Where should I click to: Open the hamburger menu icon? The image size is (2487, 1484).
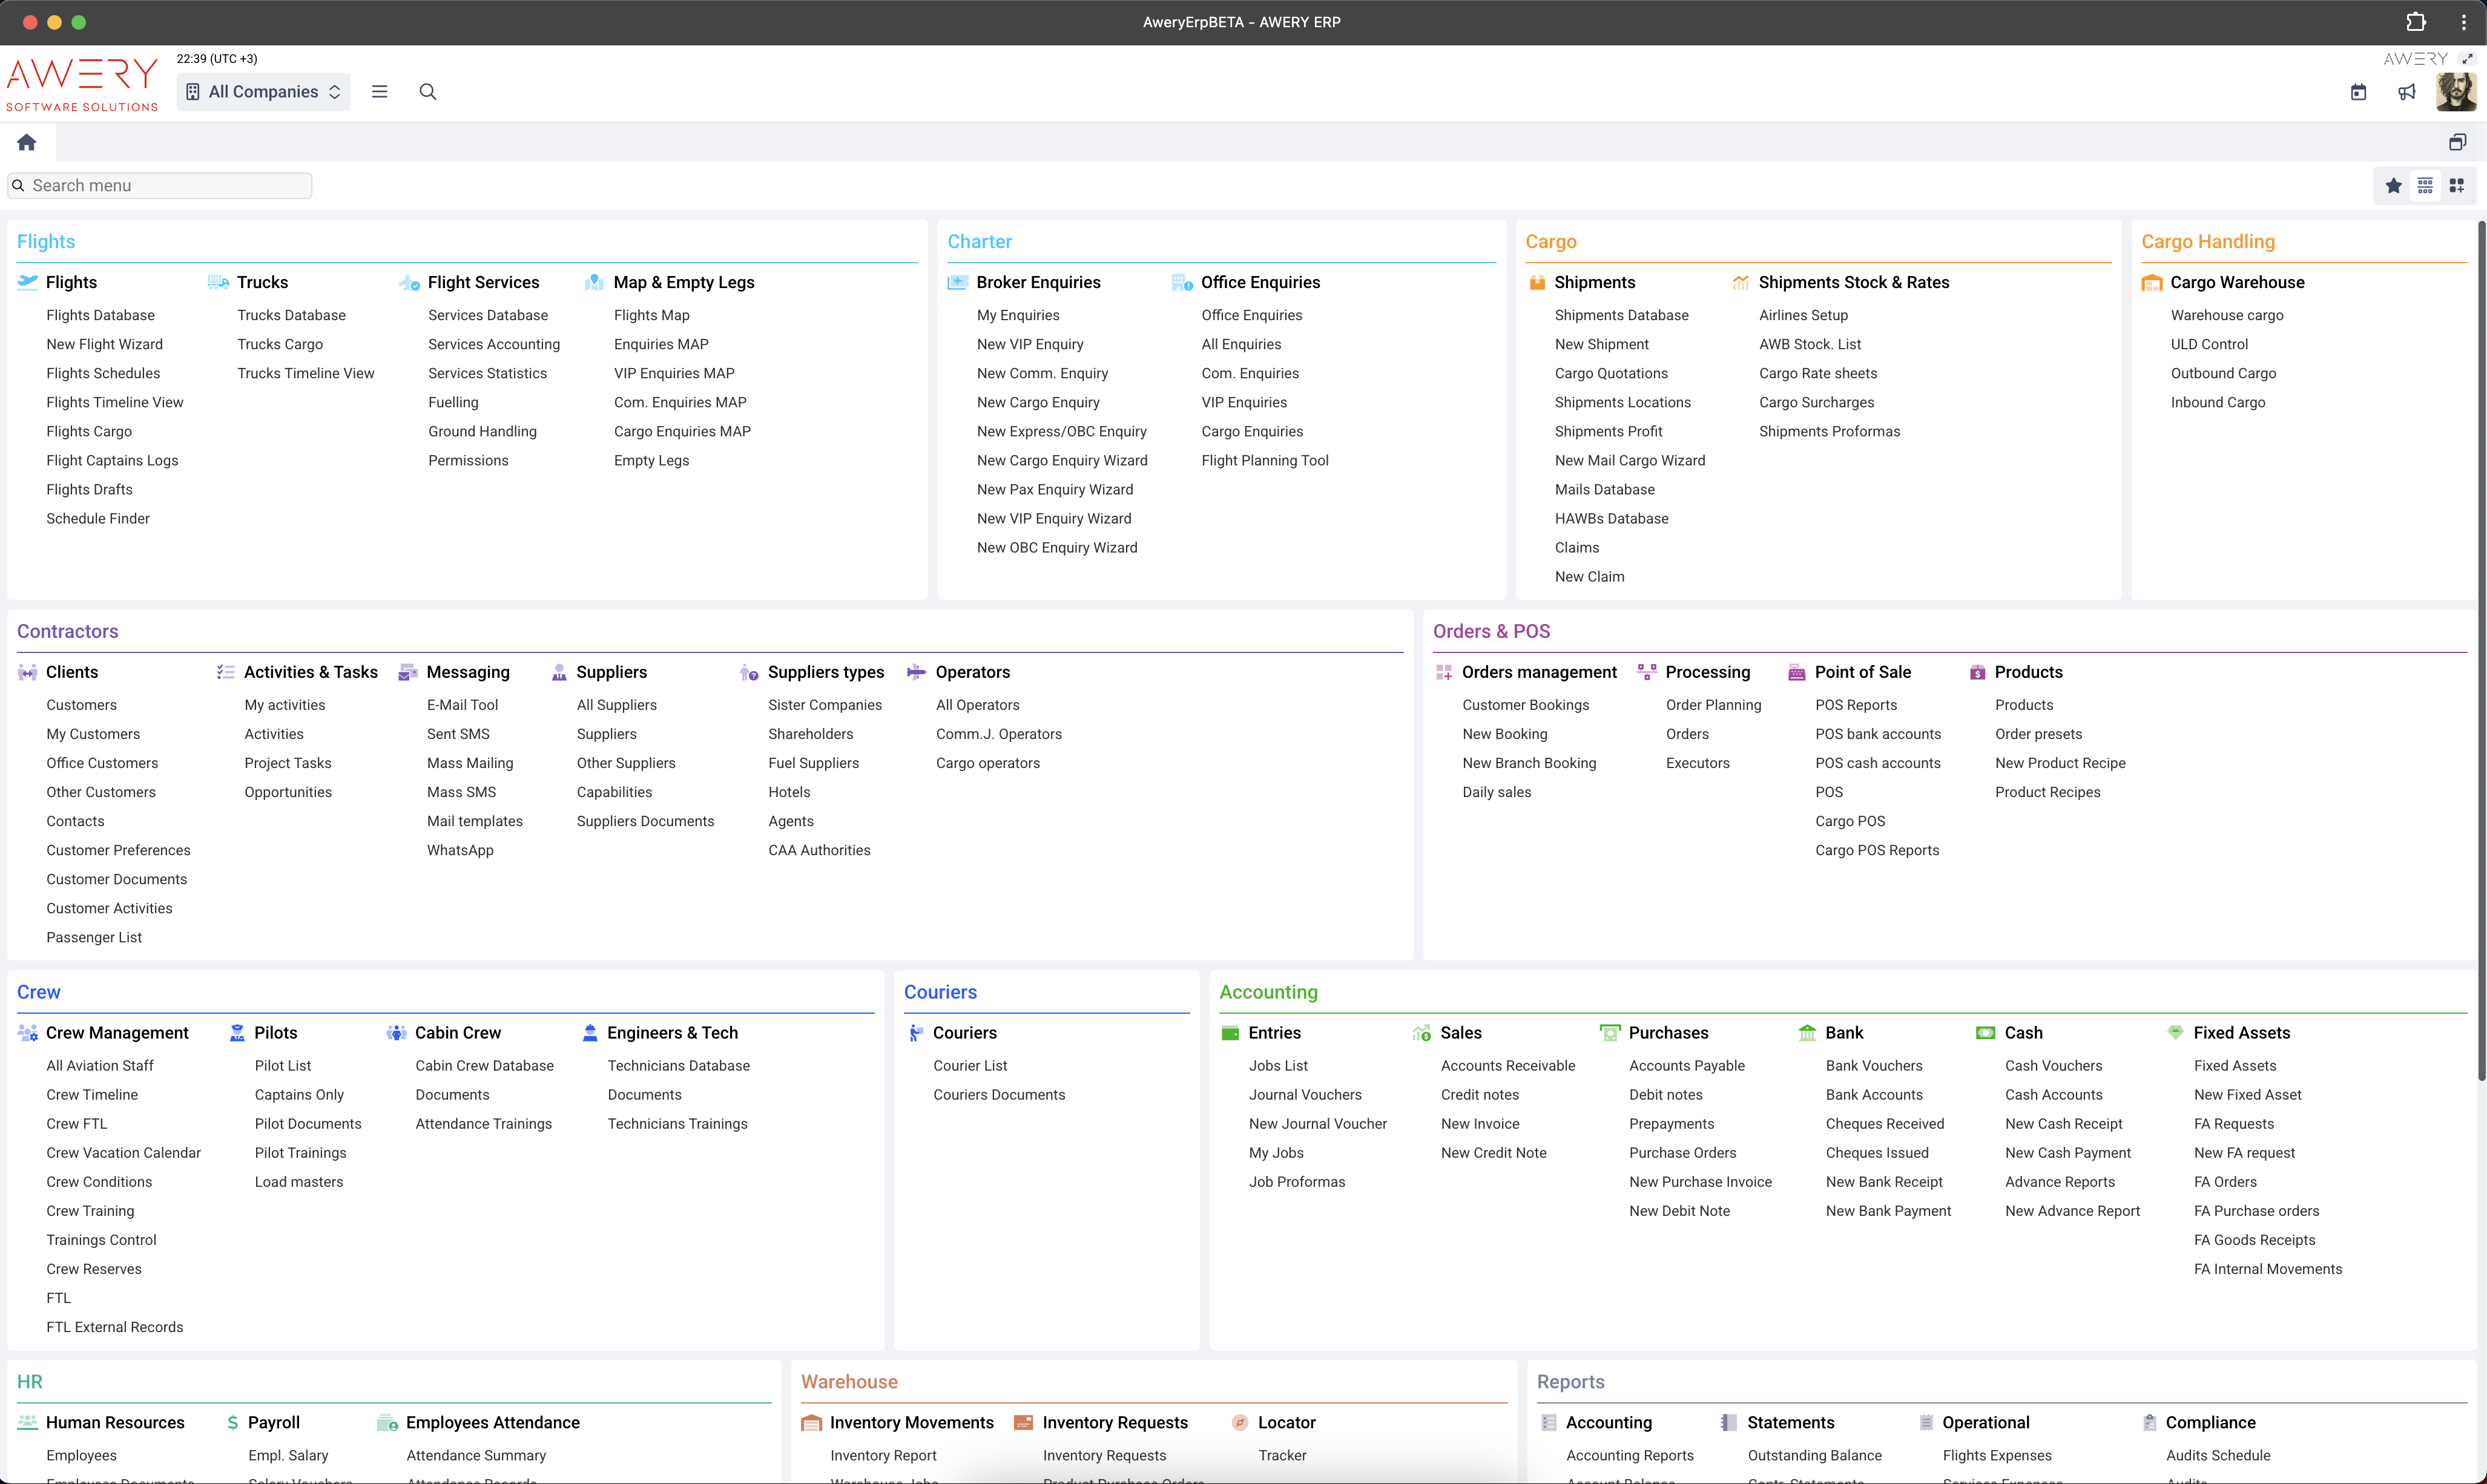pos(379,91)
